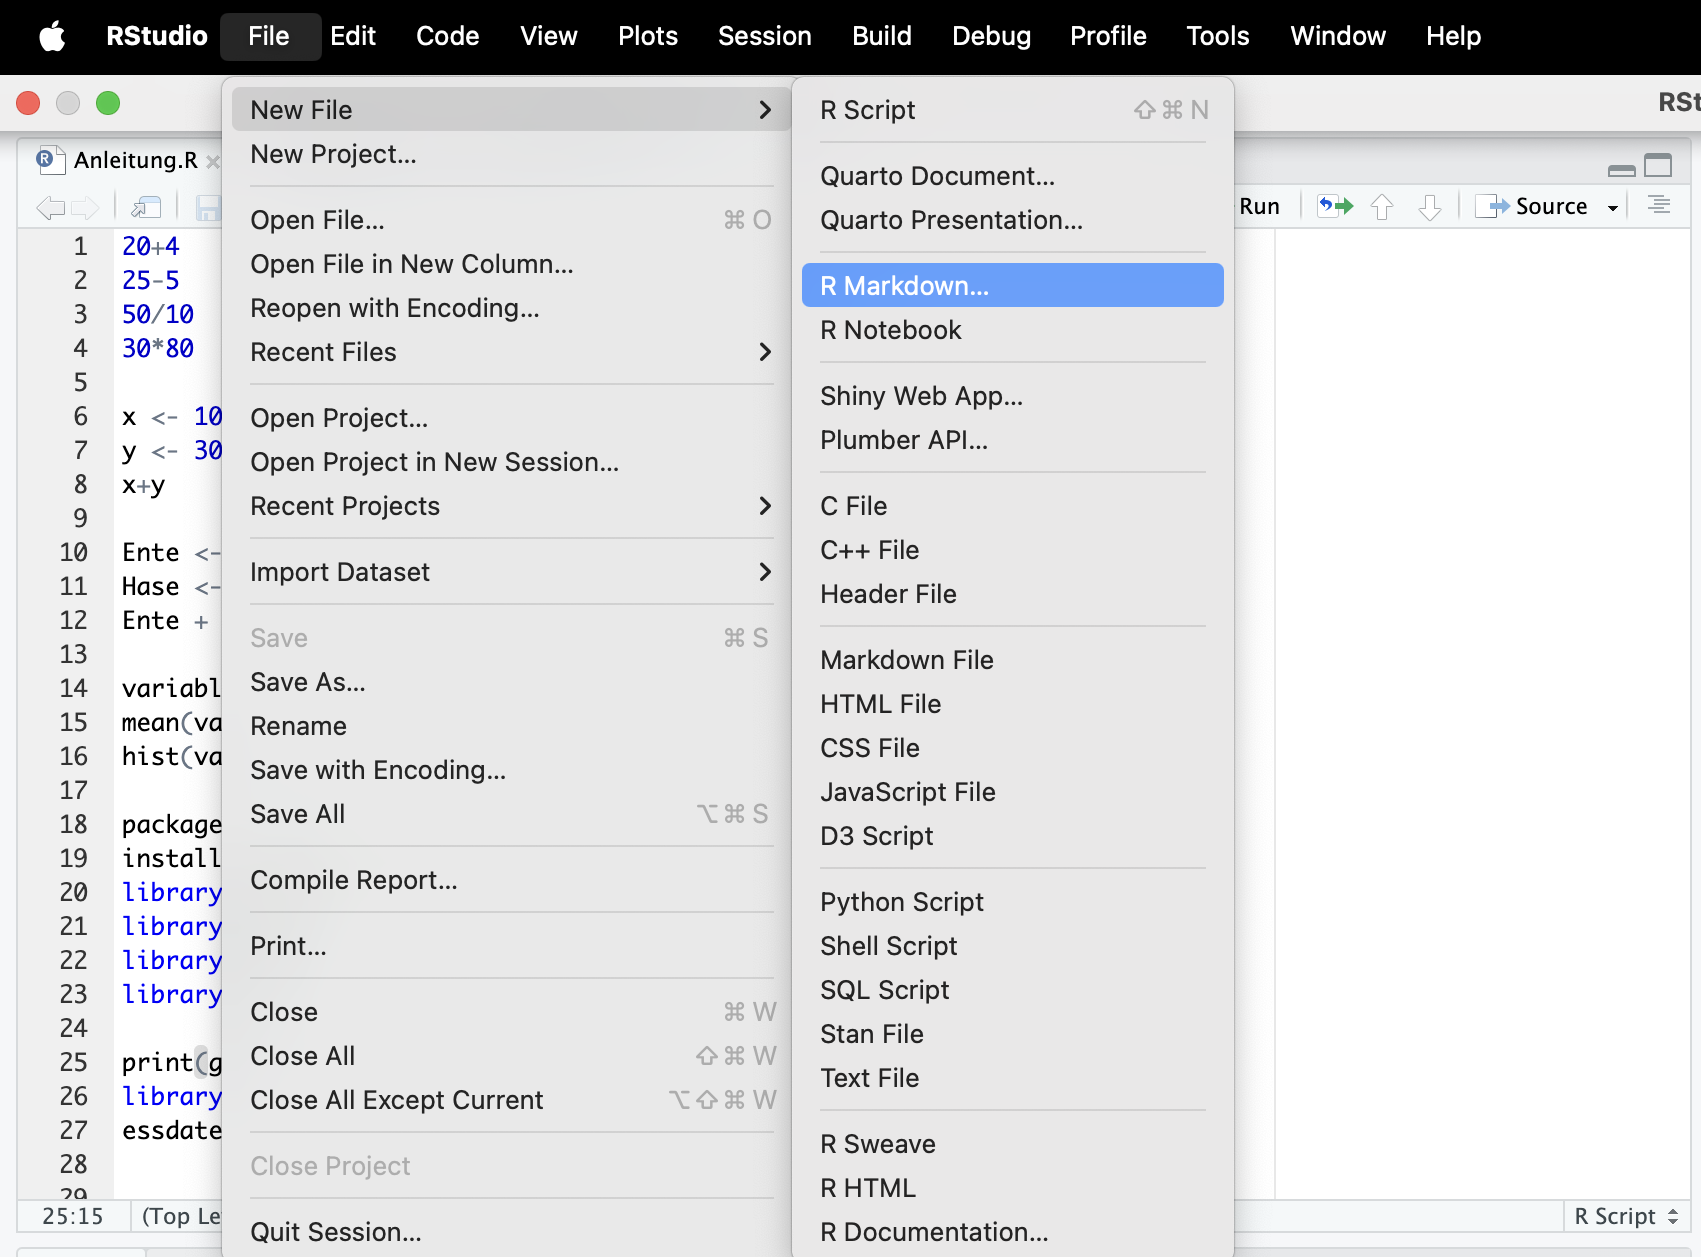The image size is (1701, 1257).
Task: Click the show in new window icon
Action: (147, 207)
